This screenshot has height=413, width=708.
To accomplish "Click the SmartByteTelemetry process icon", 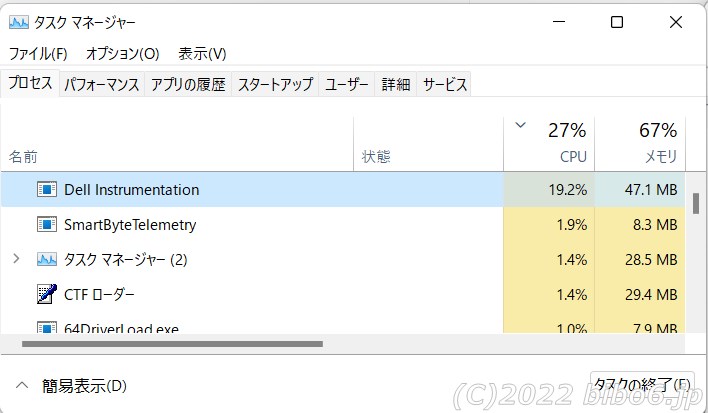I will click(x=47, y=224).
